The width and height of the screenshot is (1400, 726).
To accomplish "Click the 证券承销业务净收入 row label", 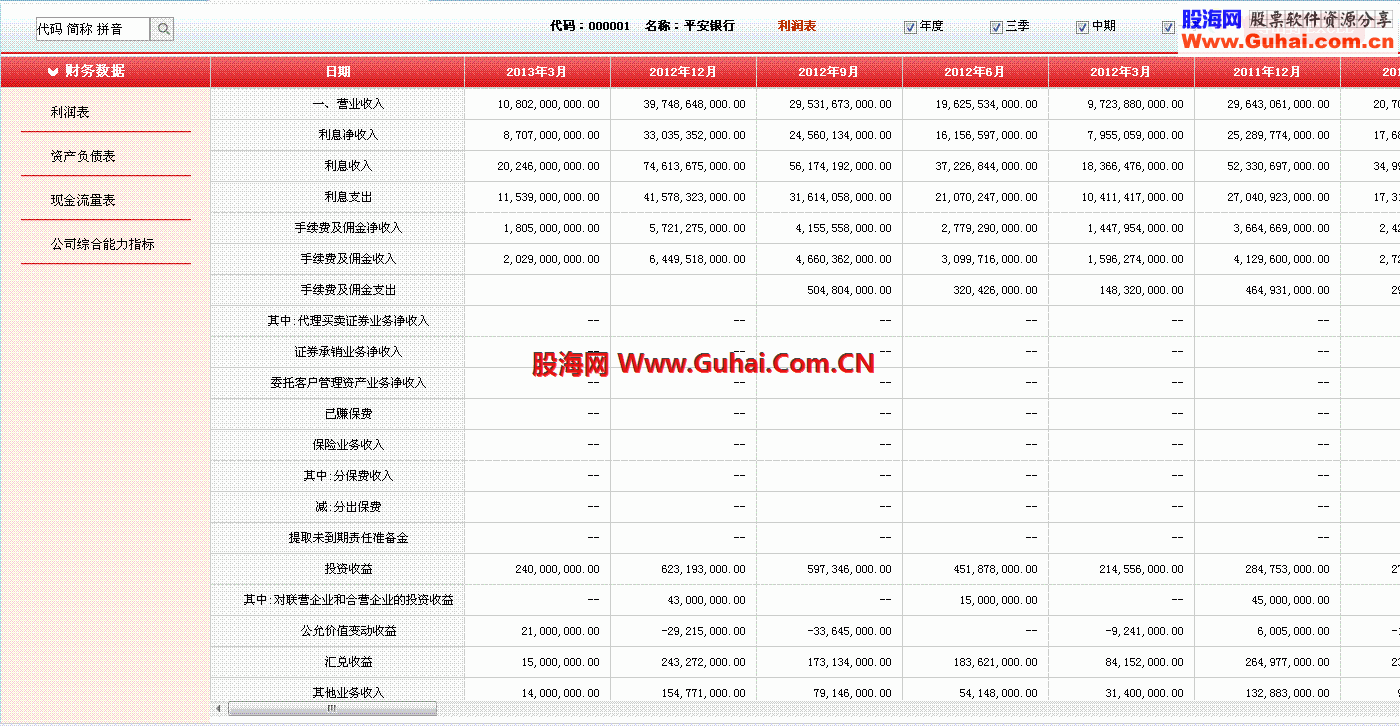I will 348,352.
